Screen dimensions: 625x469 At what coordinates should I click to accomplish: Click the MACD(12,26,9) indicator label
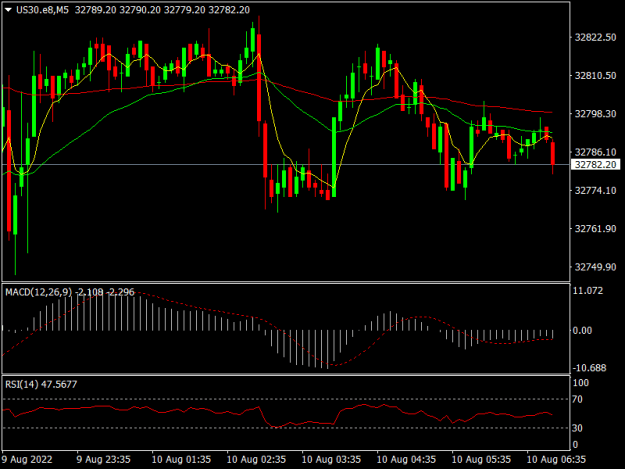39,292
